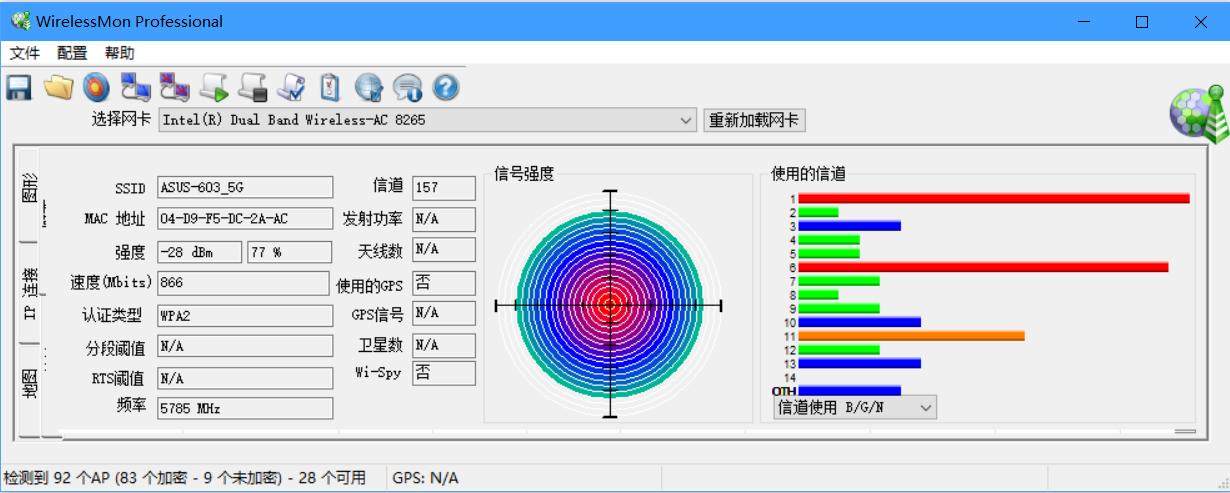Click status bar GPS: N/A entry
Image resolution: width=1230 pixels, height=493 pixels.
[426, 478]
